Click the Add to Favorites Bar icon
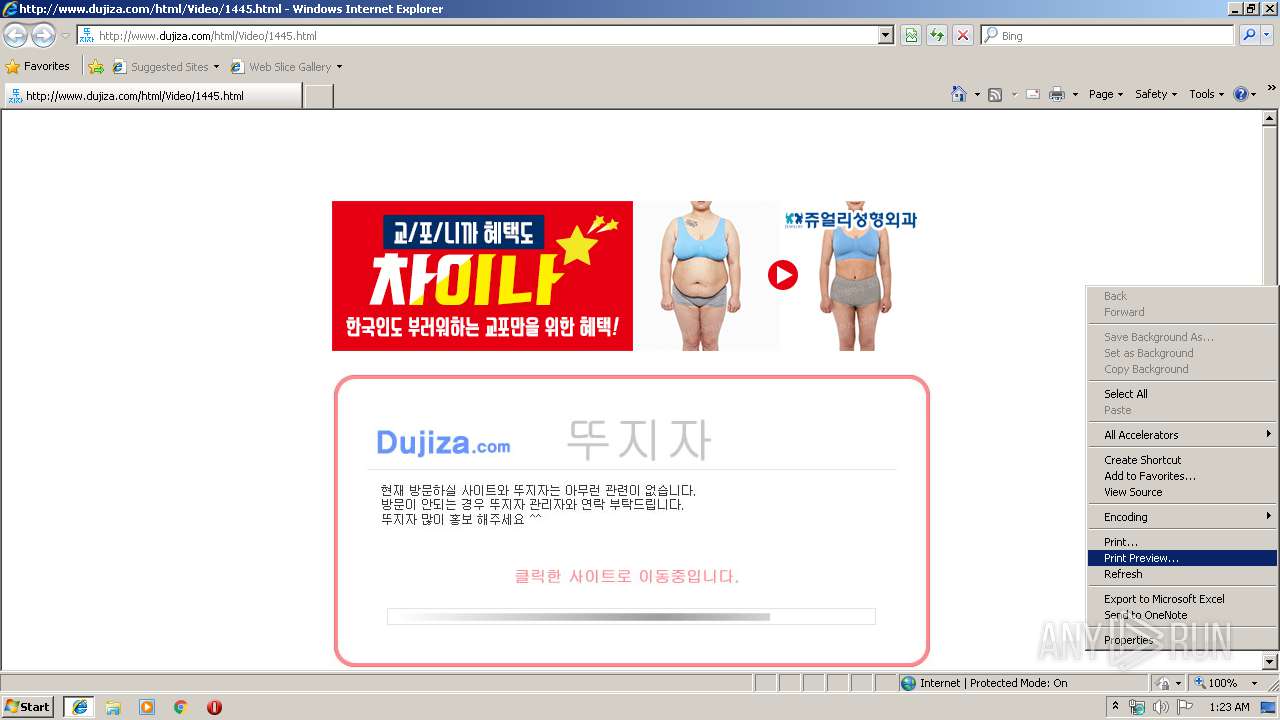The width and height of the screenshot is (1280, 720). point(95,67)
